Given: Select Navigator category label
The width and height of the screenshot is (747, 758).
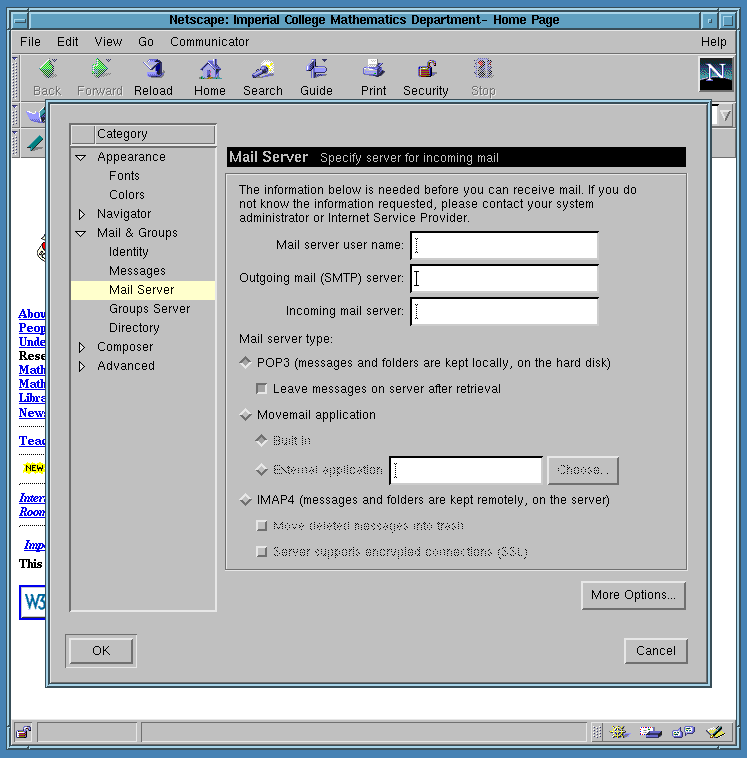Looking at the screenshot, I should (124, 213).
